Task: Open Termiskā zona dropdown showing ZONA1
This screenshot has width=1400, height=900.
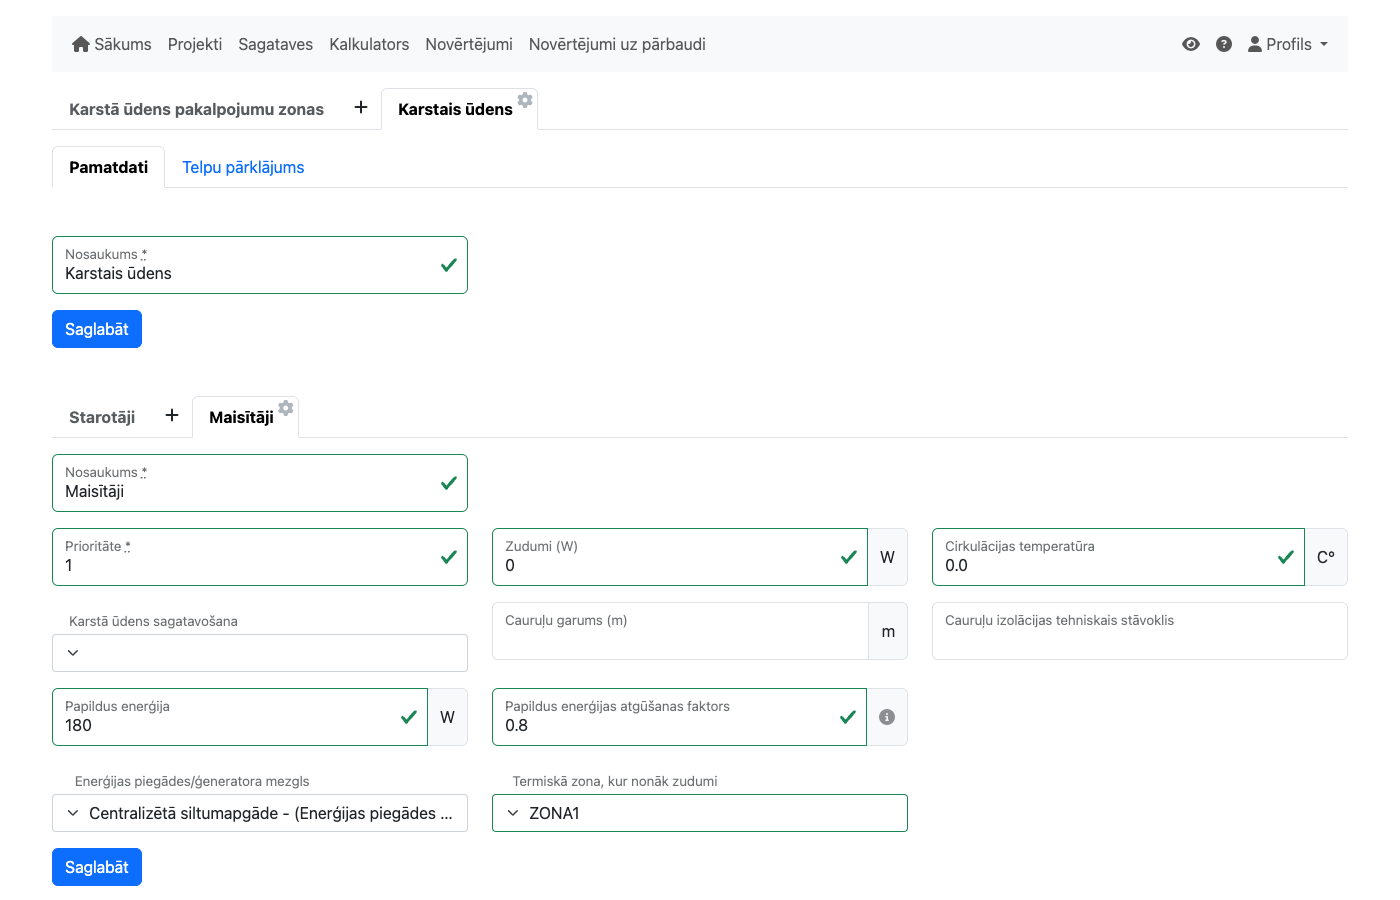Action: point(699,813)
